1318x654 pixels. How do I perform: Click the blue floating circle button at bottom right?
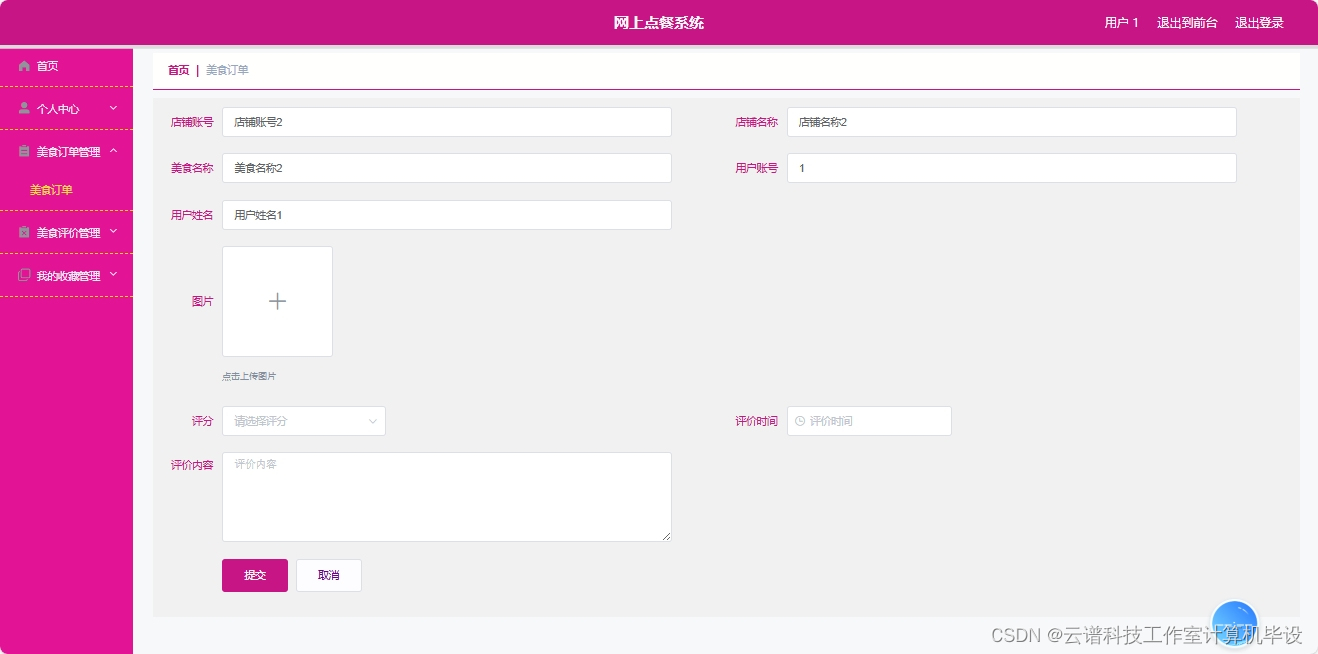1234,623
